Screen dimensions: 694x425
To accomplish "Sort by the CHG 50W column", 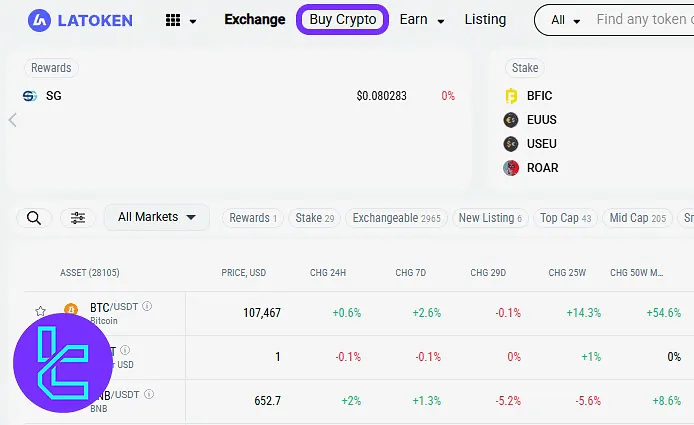I will tap(636, 273).
